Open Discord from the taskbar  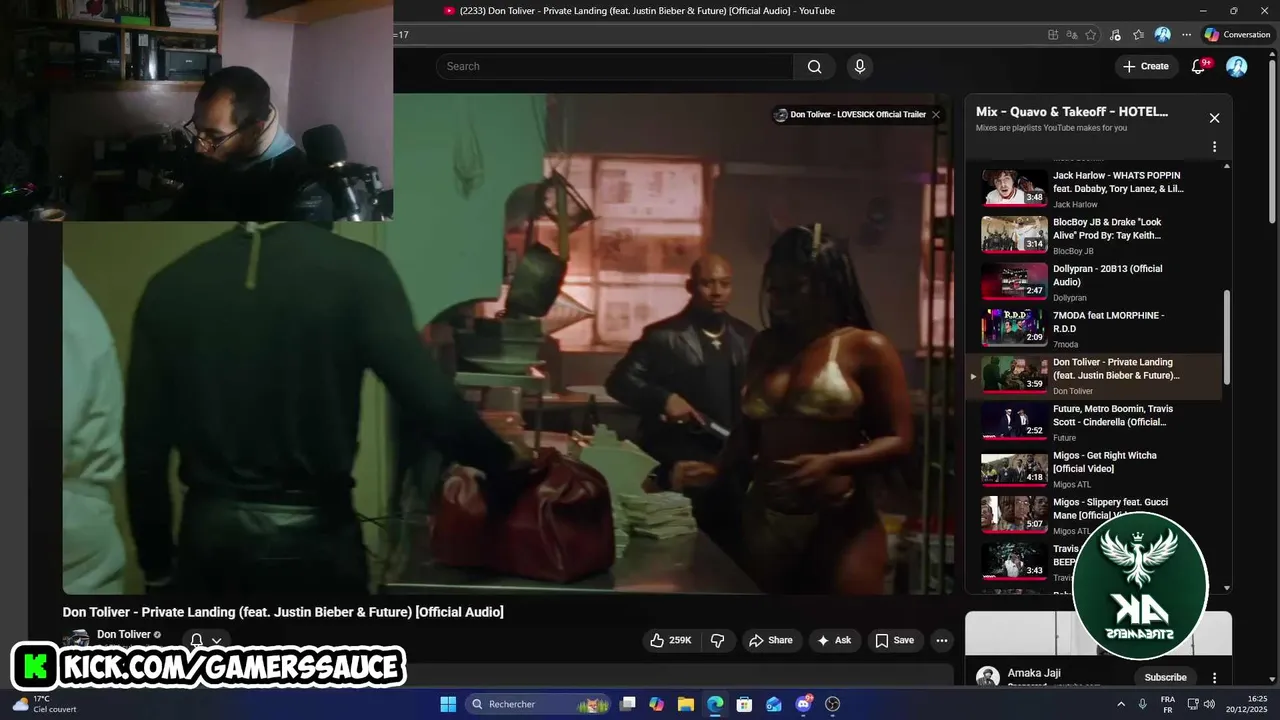click(803, 704)
